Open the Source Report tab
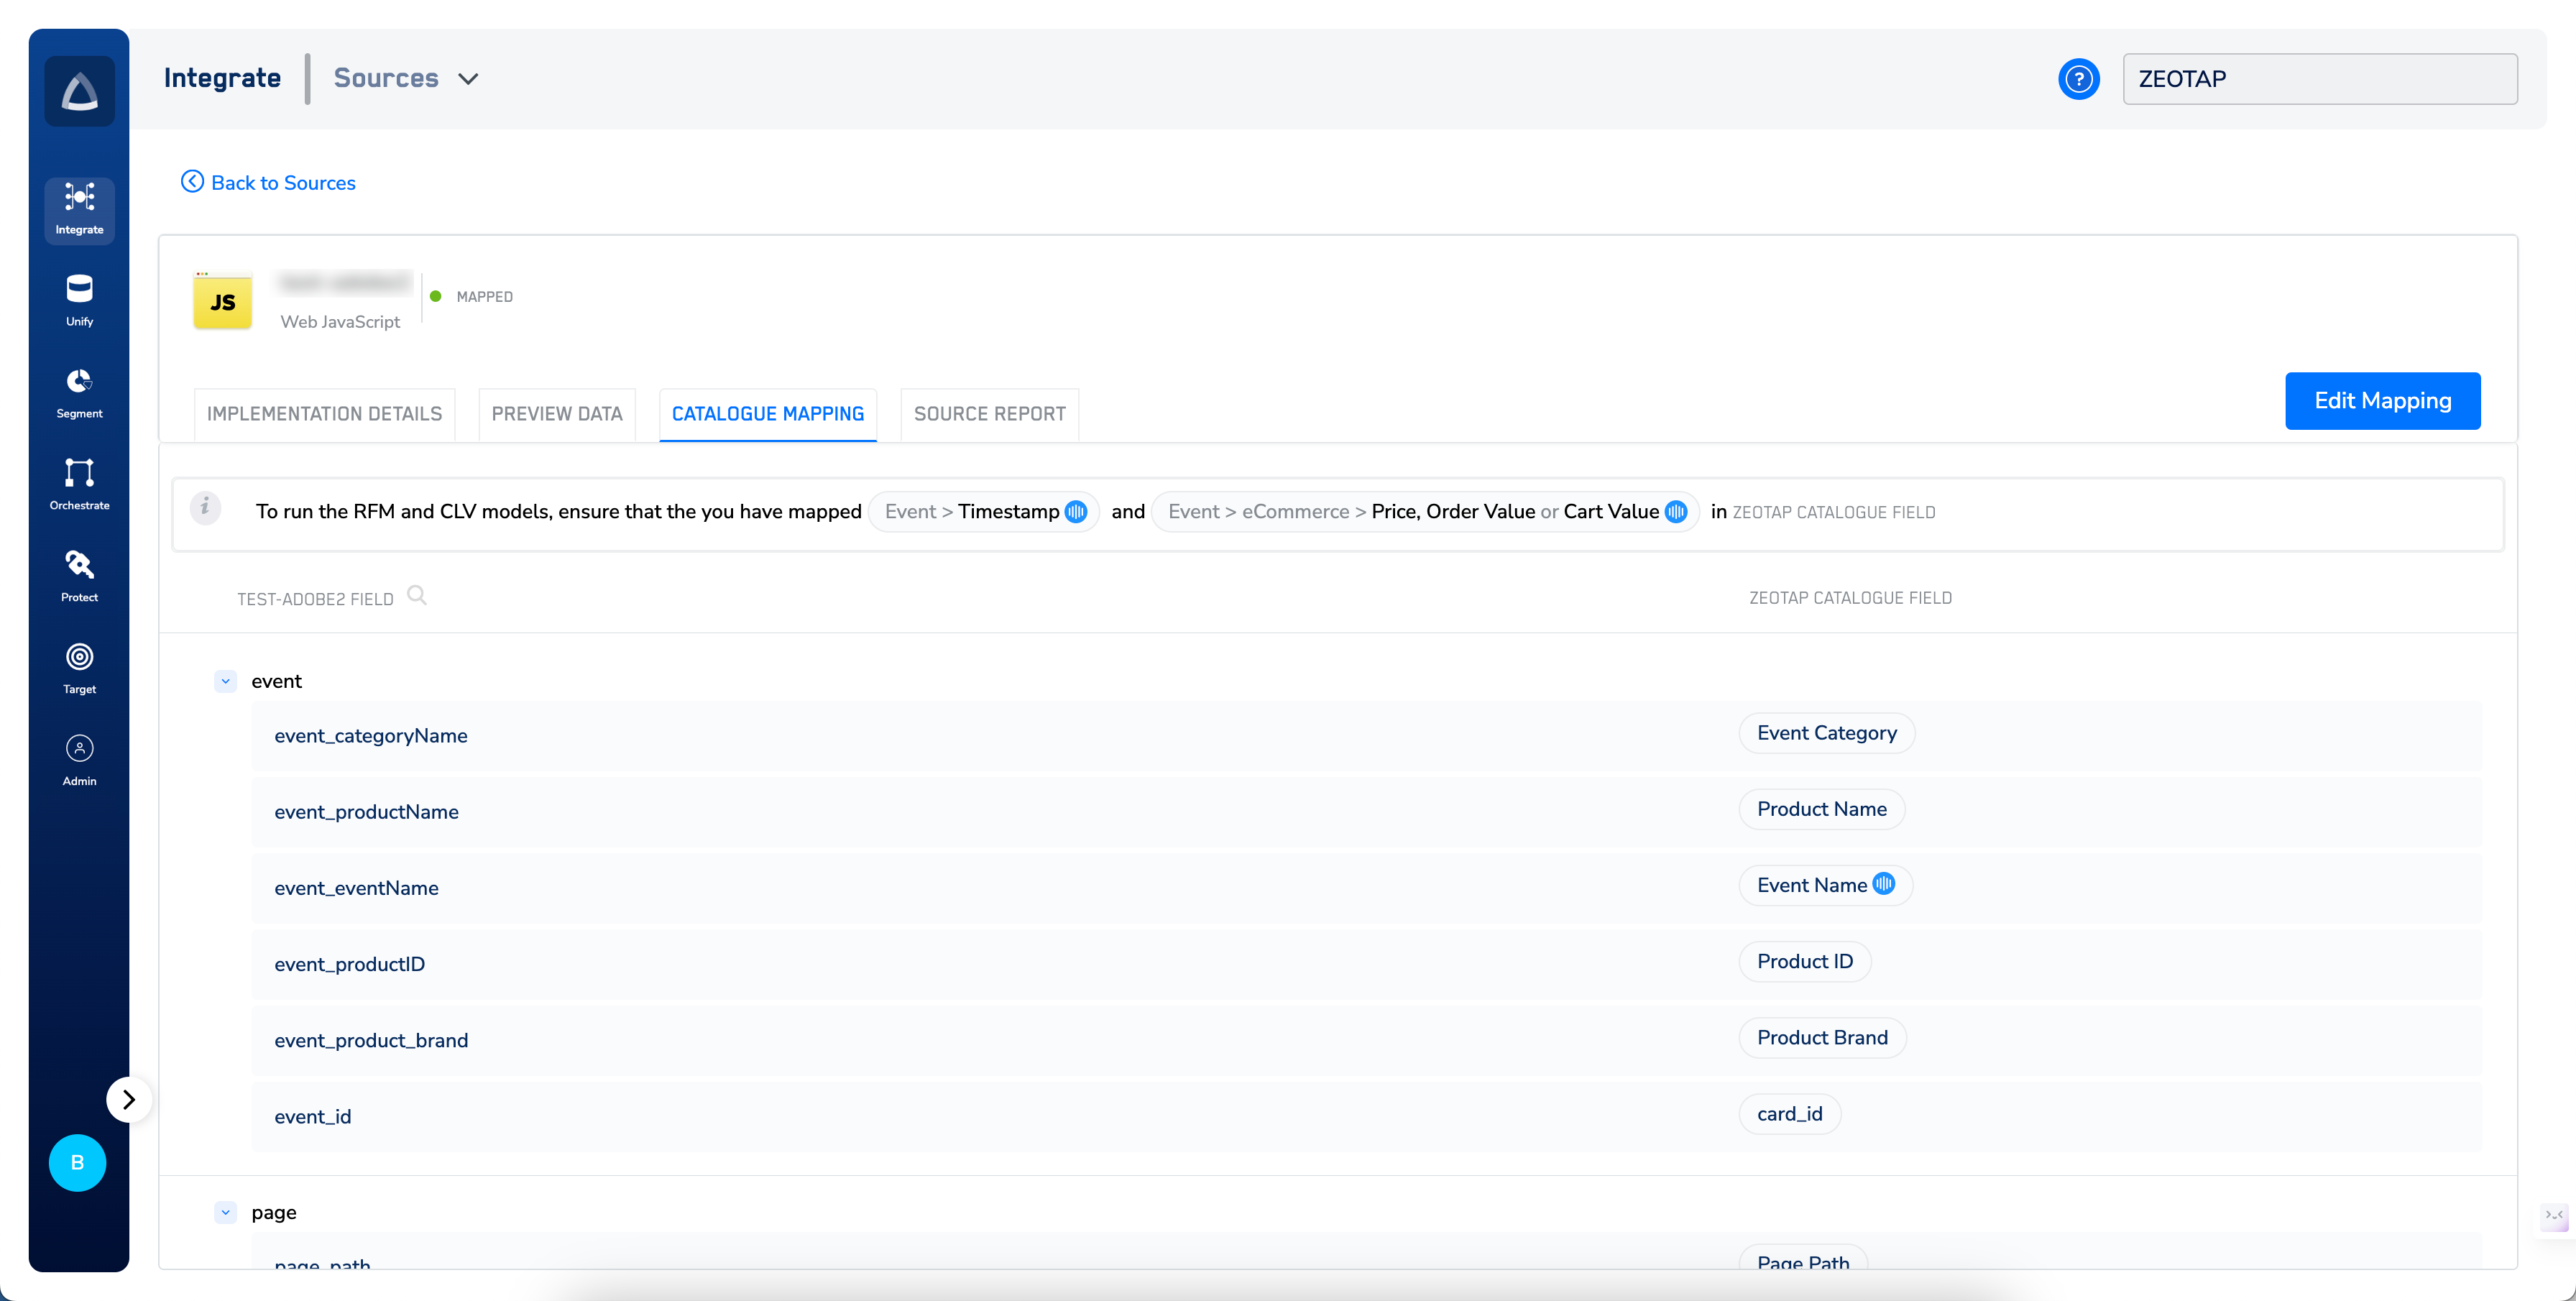 pyautogui.click(x=989, y=414)
